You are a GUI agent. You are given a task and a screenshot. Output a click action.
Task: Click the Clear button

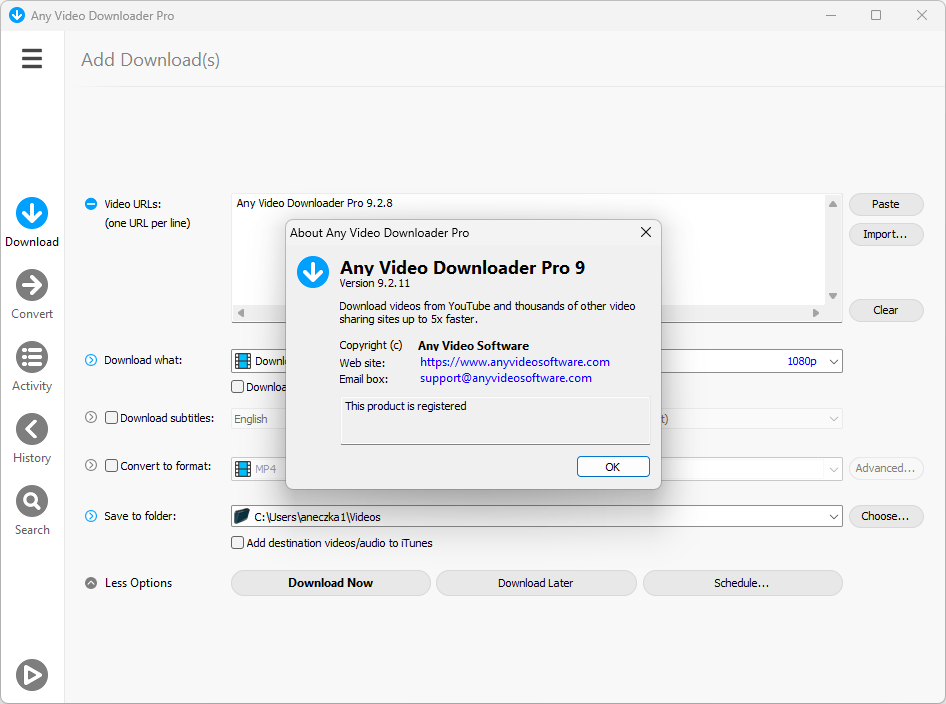pyautogui.click(x=886, y=310)
